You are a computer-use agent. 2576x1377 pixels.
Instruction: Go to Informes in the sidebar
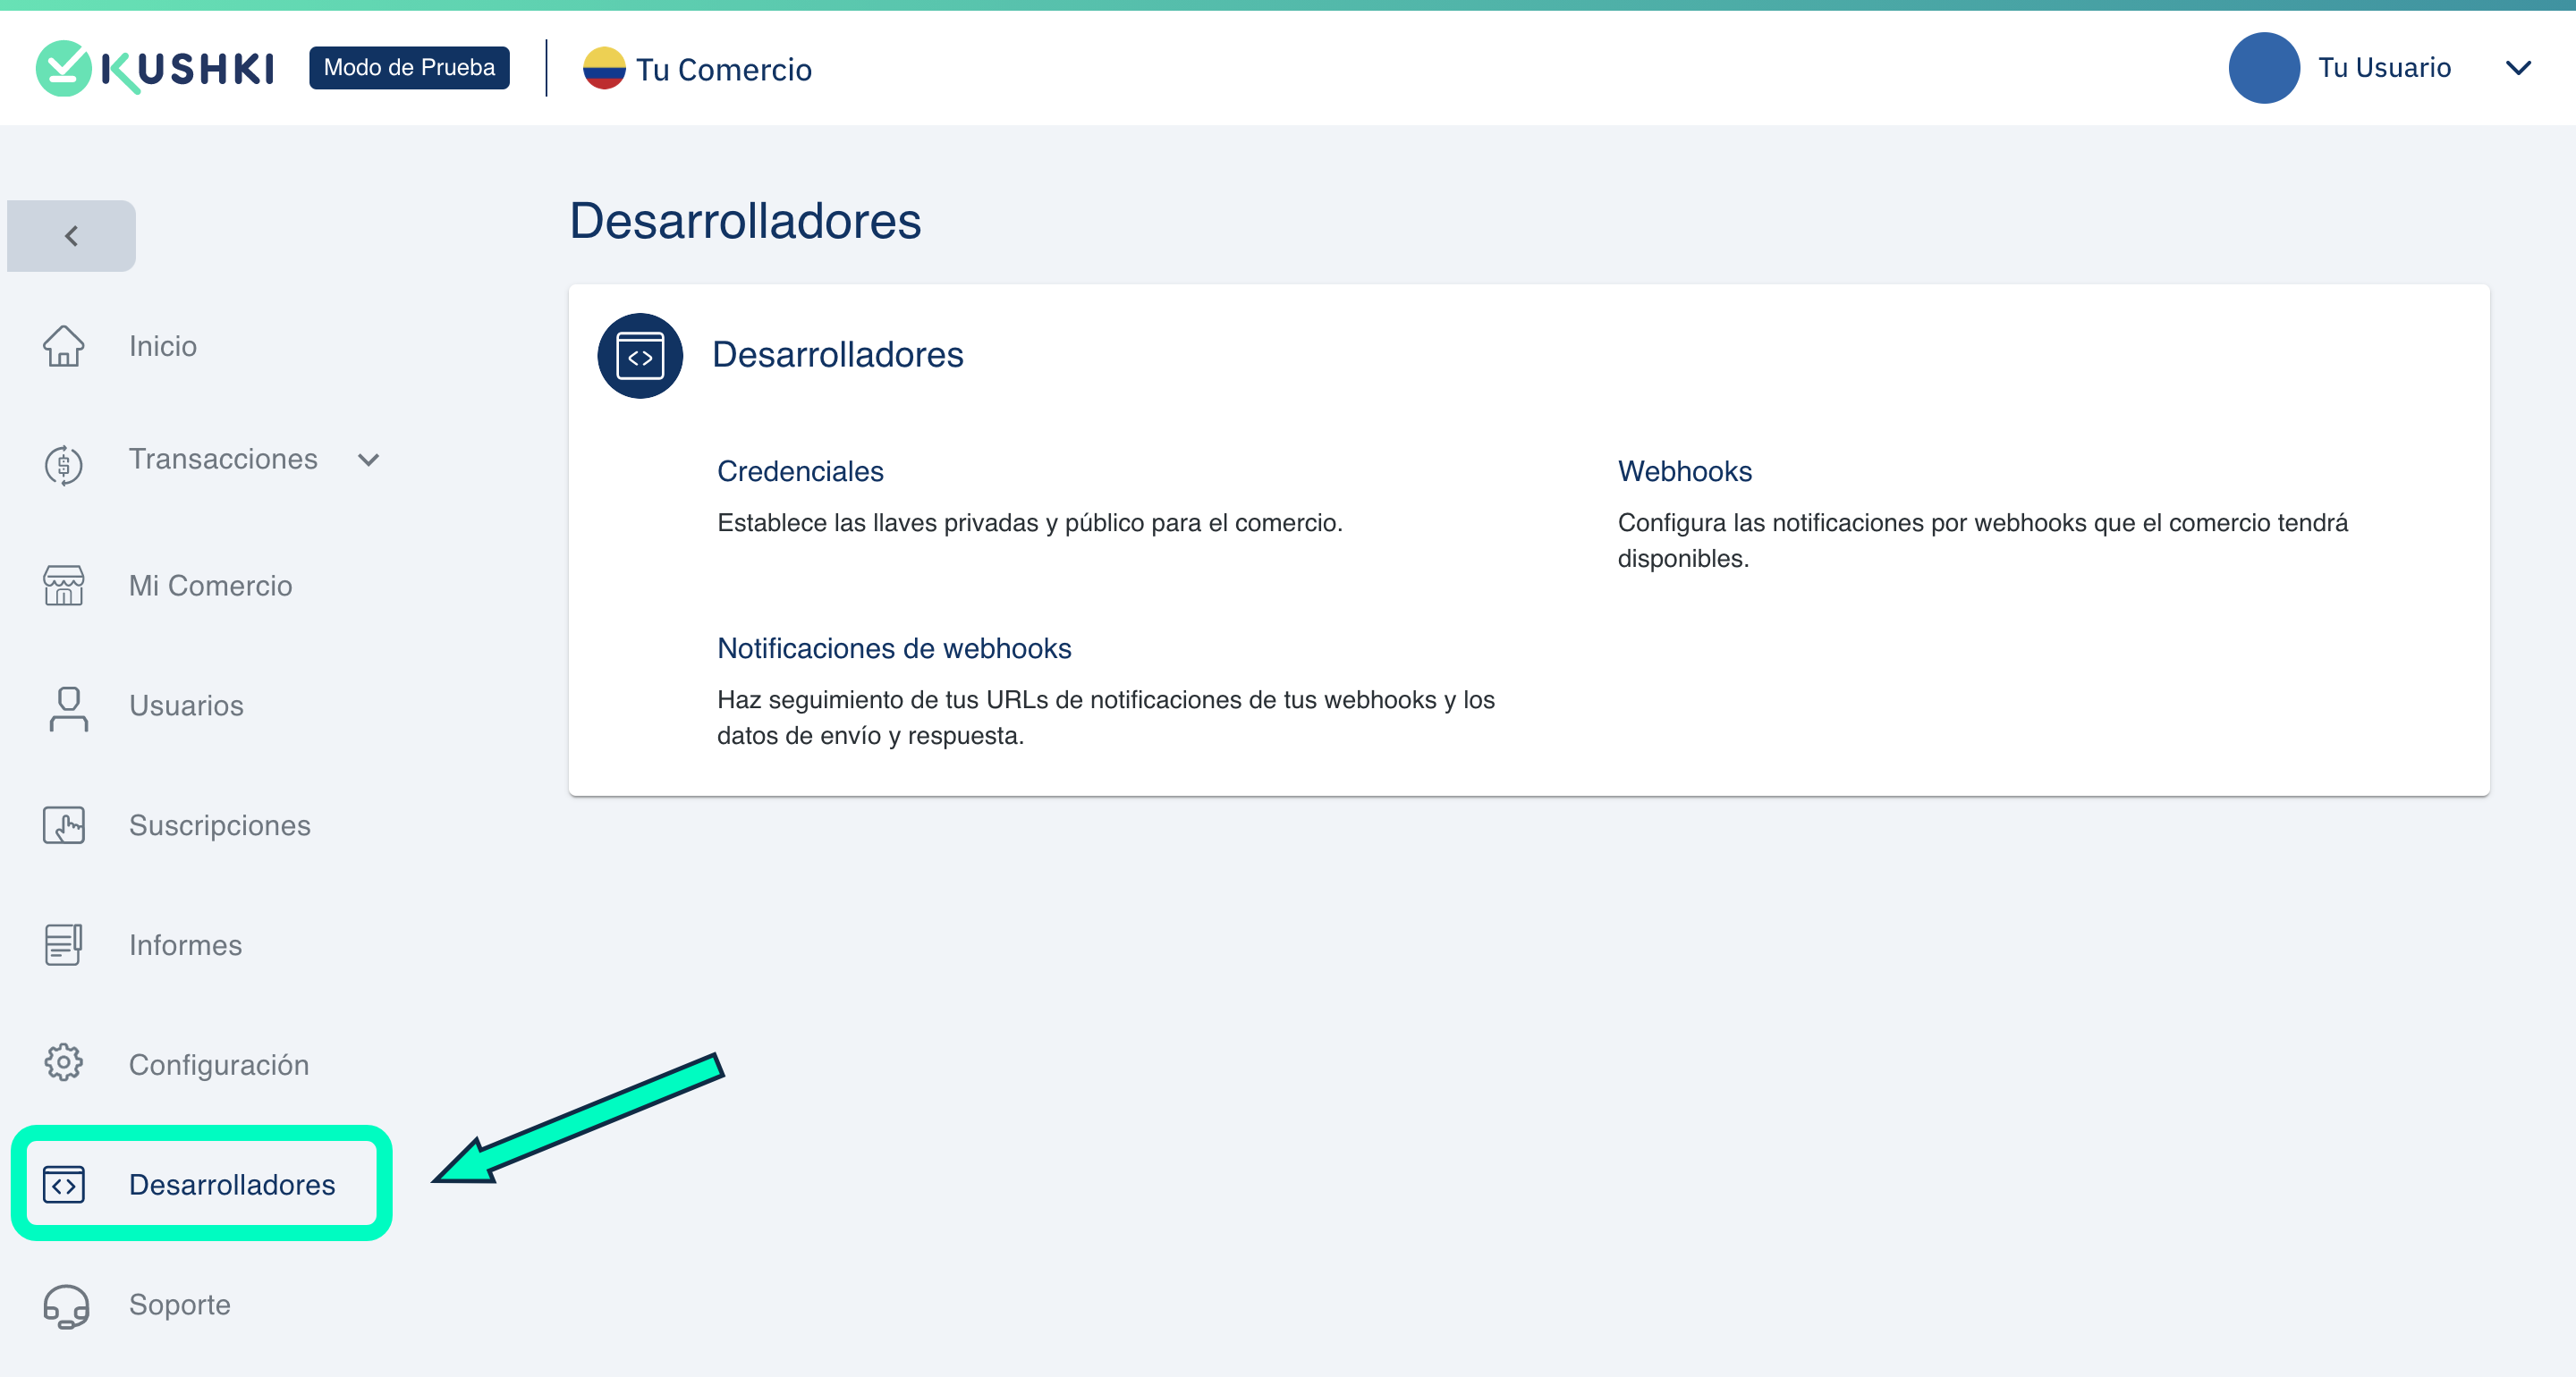185,945
